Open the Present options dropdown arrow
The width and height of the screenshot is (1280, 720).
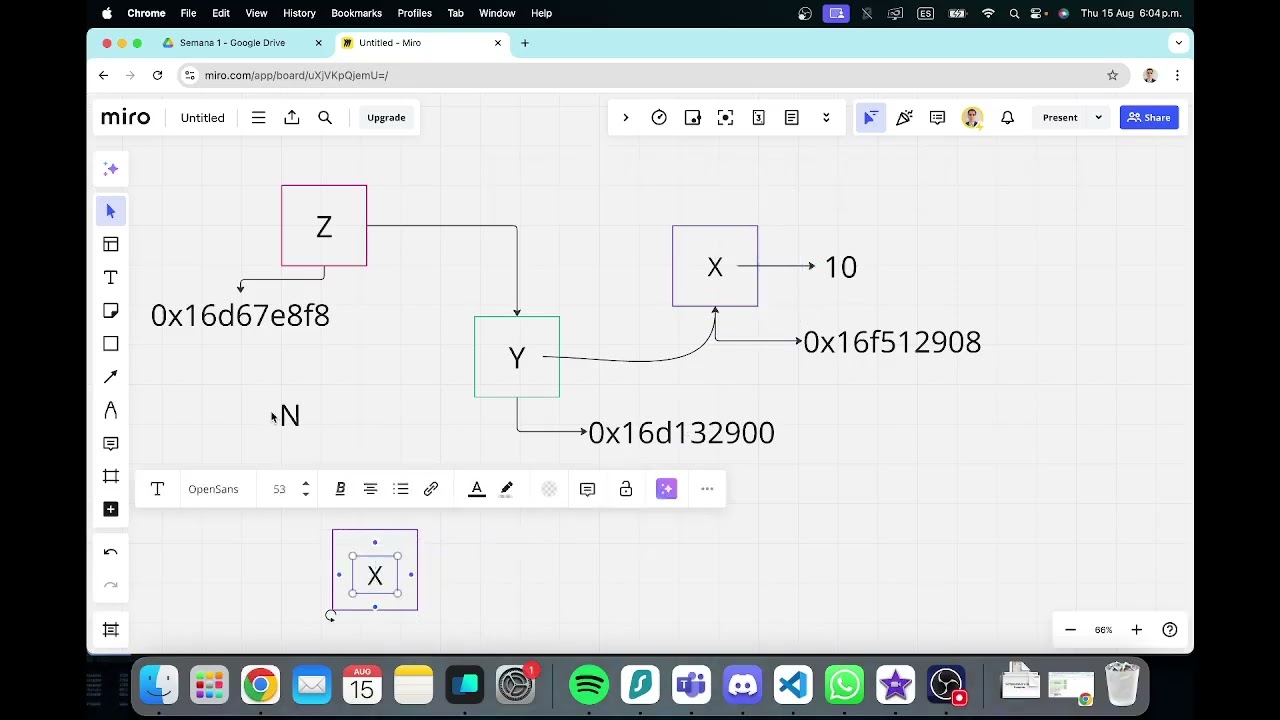click(x=1098, y=118)
